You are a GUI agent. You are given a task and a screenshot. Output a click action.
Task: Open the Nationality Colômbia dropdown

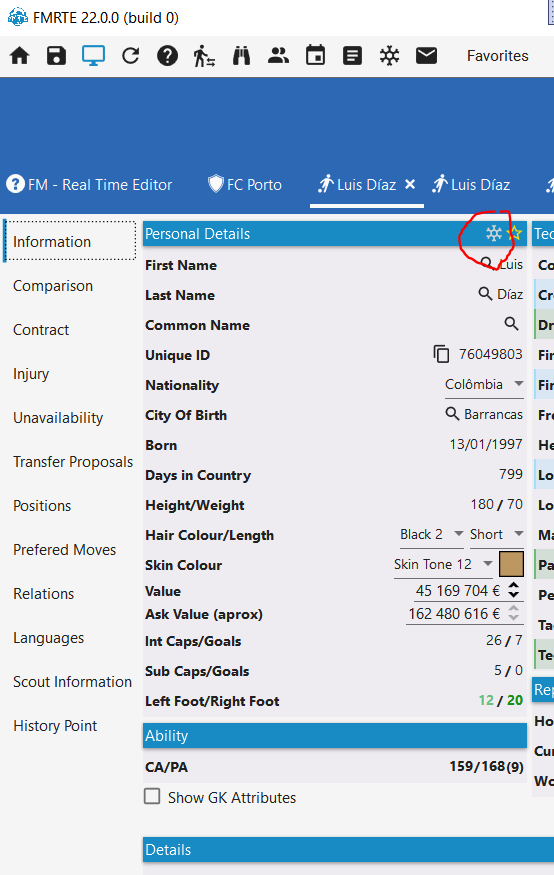click(484, 384)
